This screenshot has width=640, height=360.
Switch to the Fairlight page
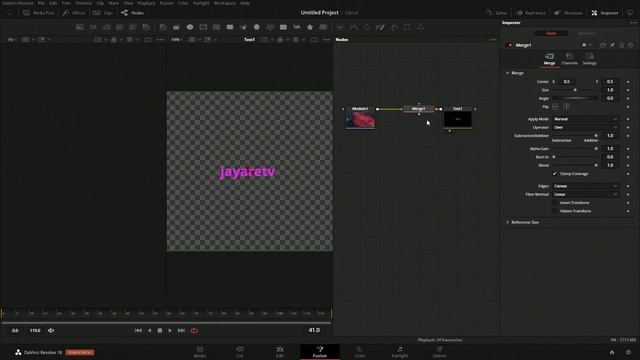400,352
